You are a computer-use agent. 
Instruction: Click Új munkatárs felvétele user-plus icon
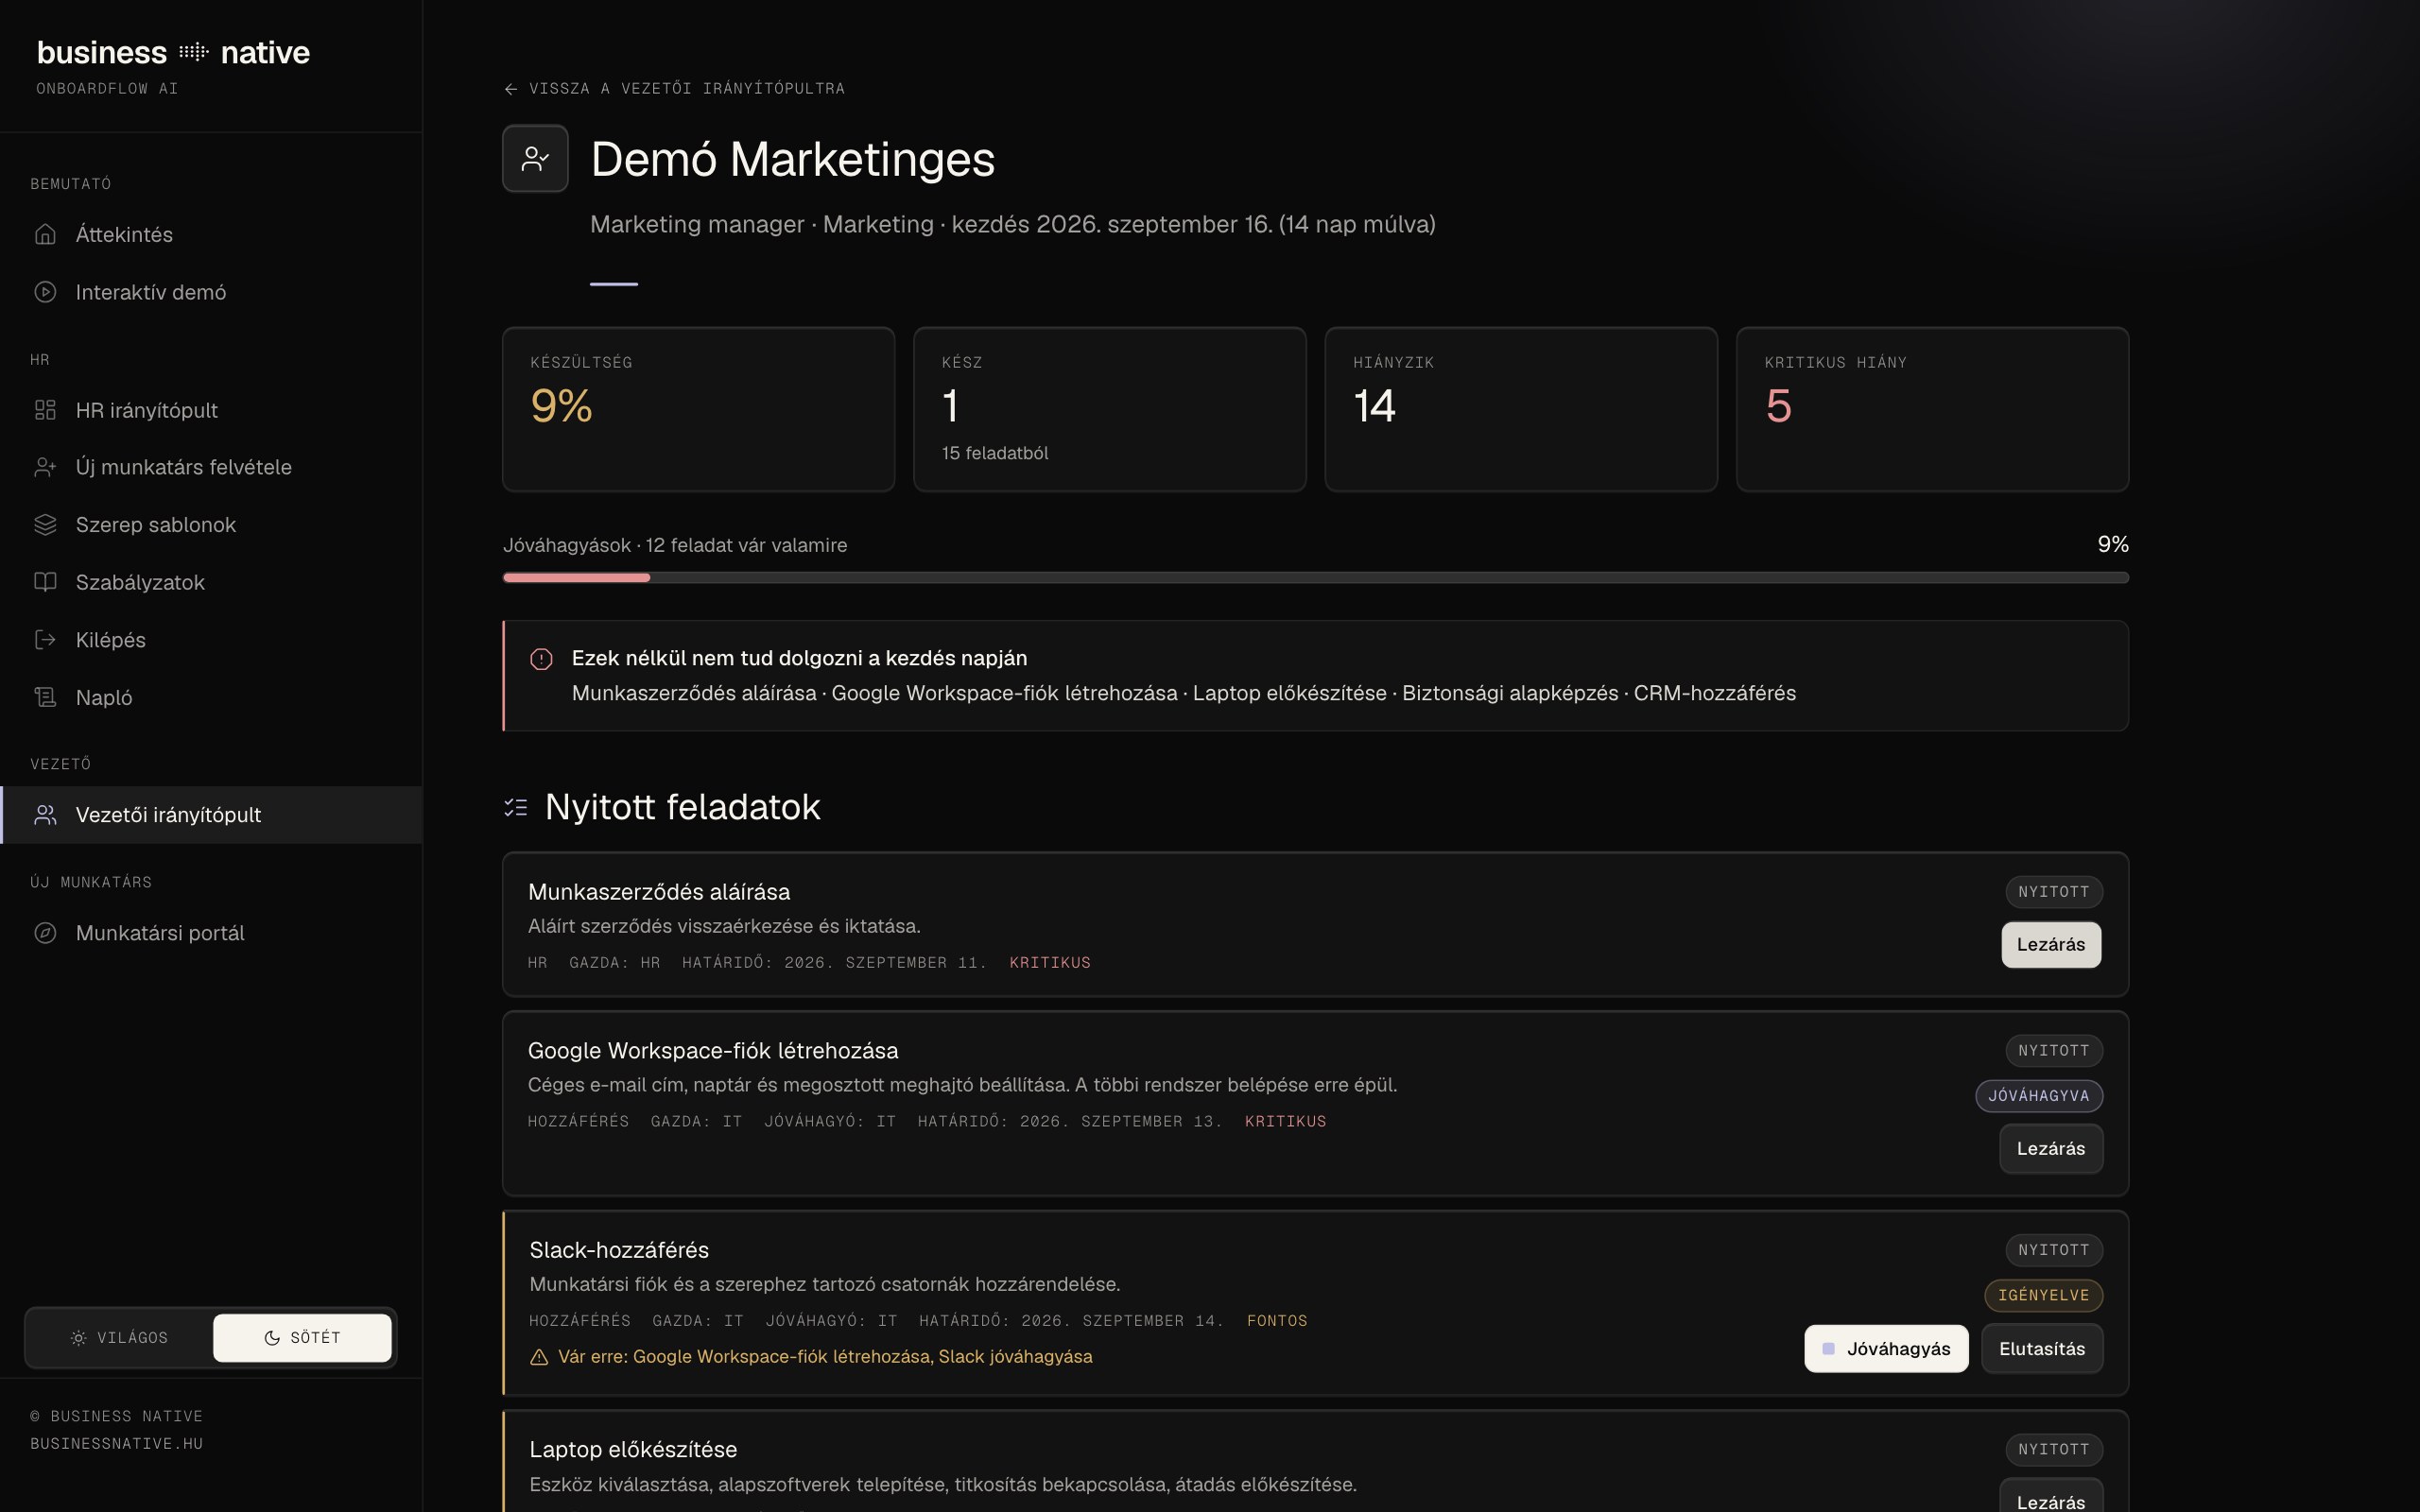[x=45, y=467]
